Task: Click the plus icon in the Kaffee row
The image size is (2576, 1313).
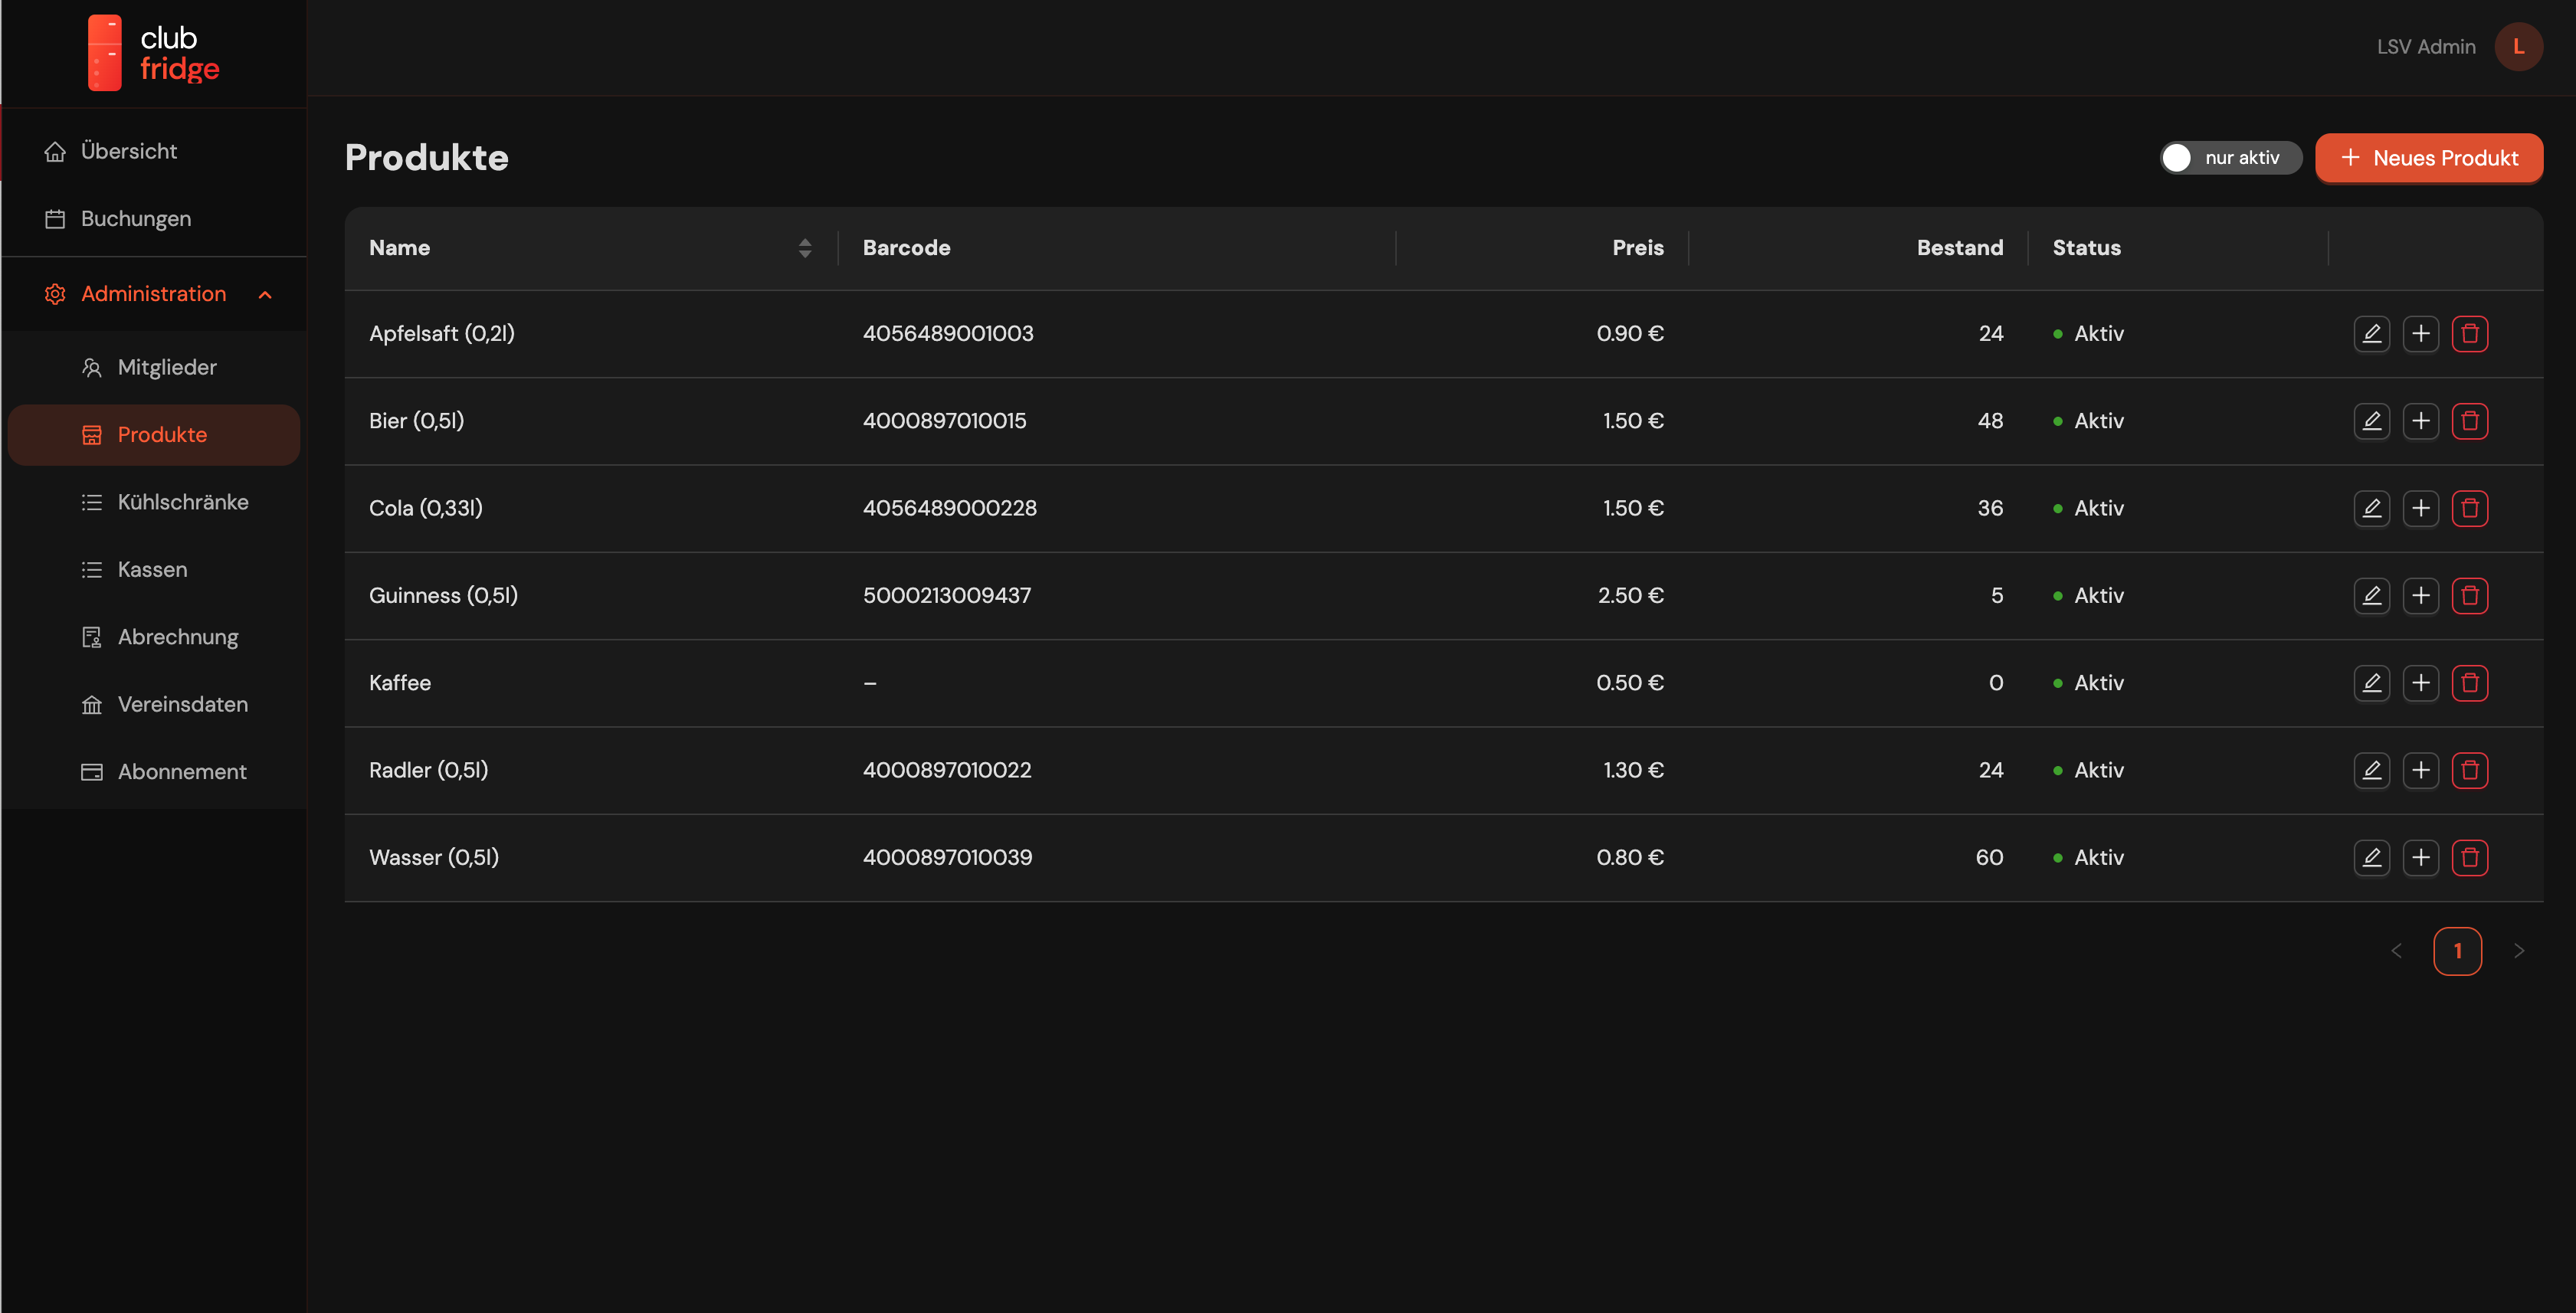Action: click(x=2420, y=683)
